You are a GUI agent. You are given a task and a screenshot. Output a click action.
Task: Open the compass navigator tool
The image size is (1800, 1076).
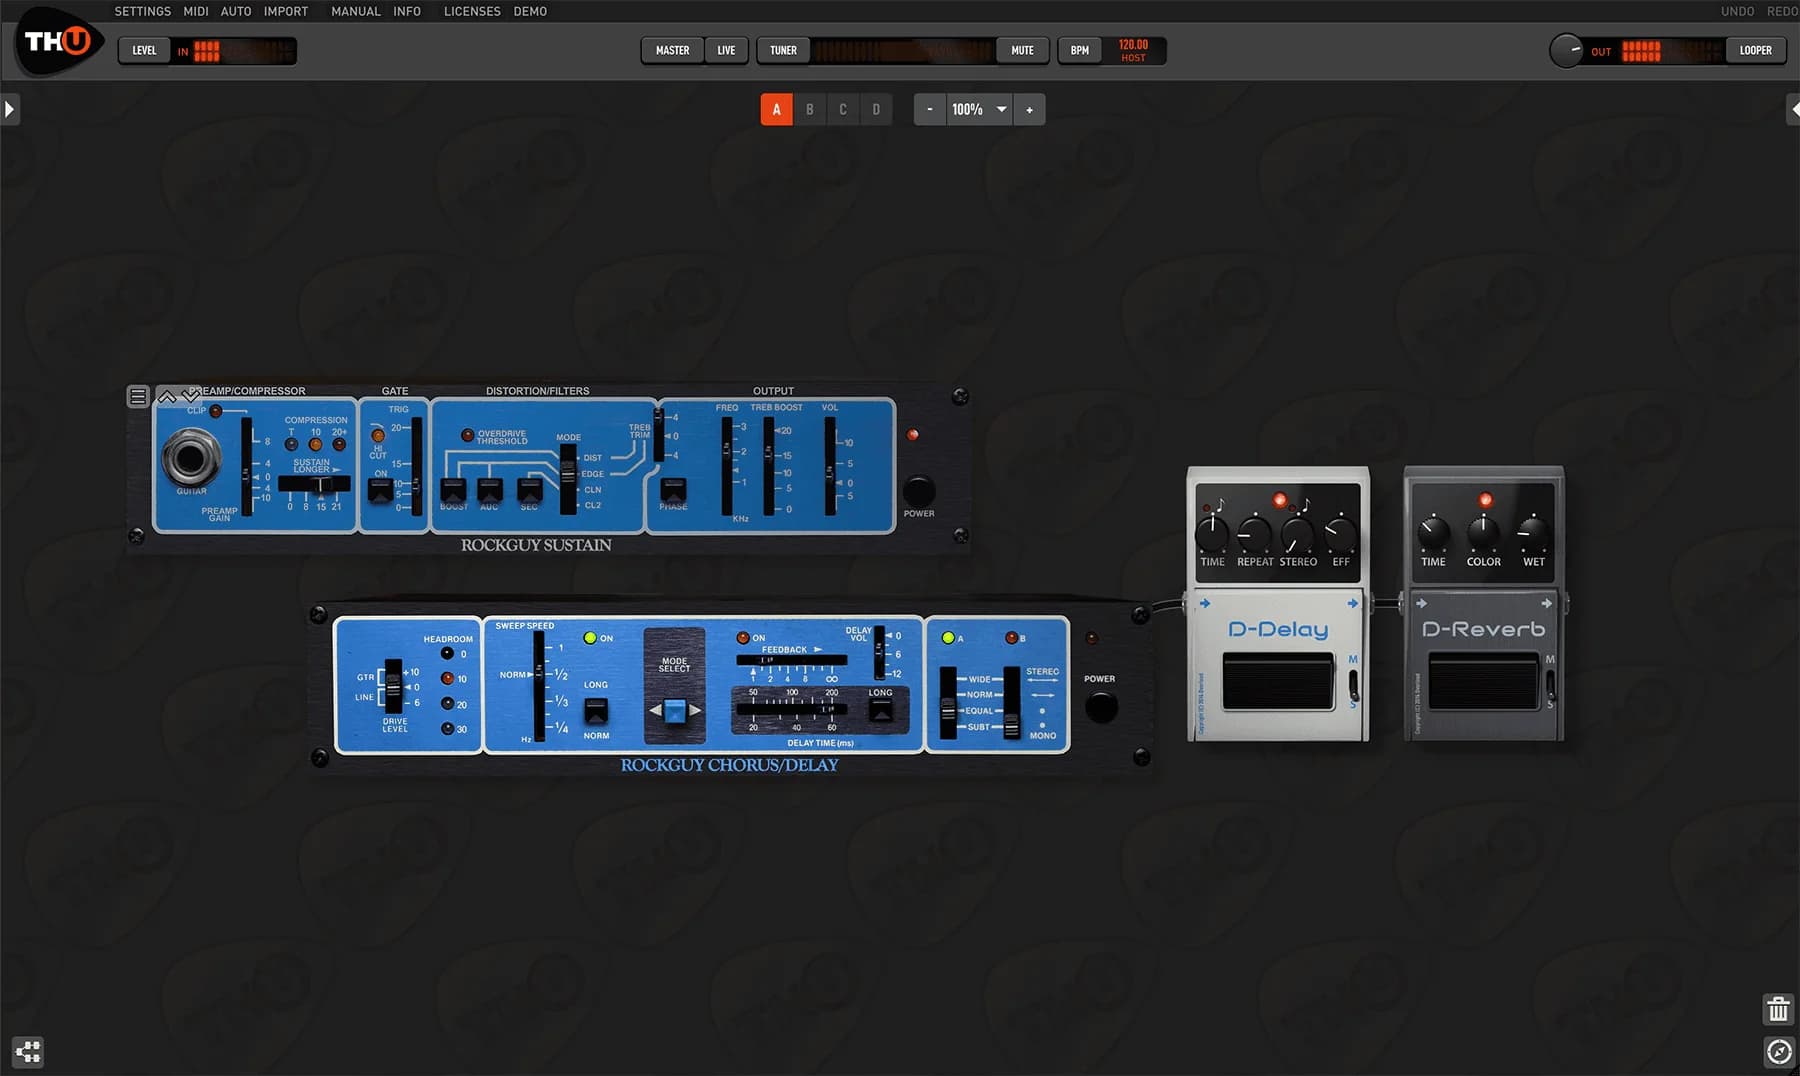point(1779,1051)
